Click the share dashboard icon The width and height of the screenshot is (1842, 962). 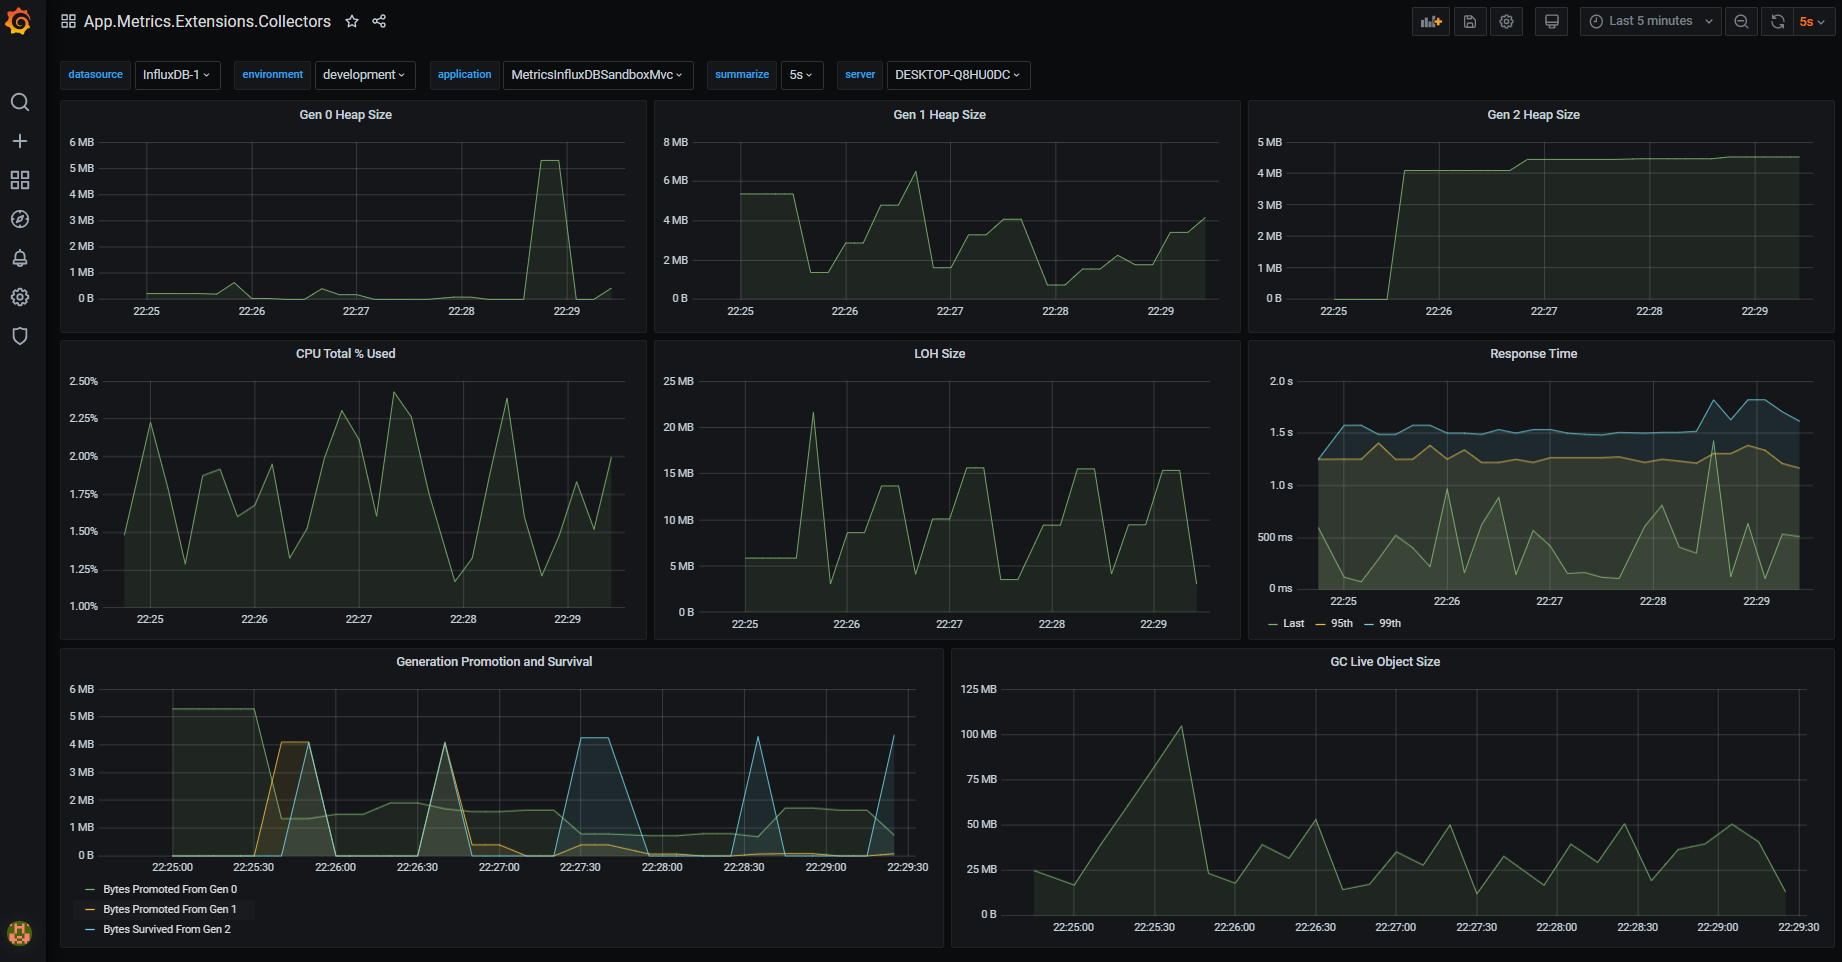pyautogui.click(x=379, y=21)
